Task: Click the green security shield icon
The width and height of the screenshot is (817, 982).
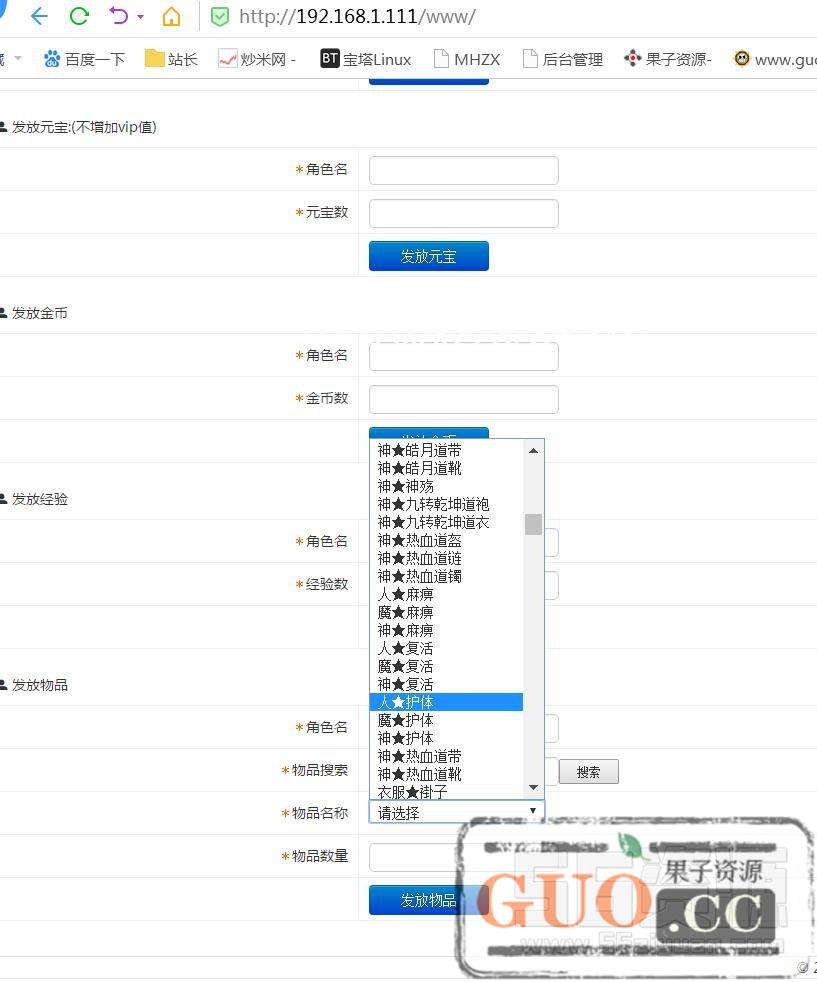Action: 220,16
